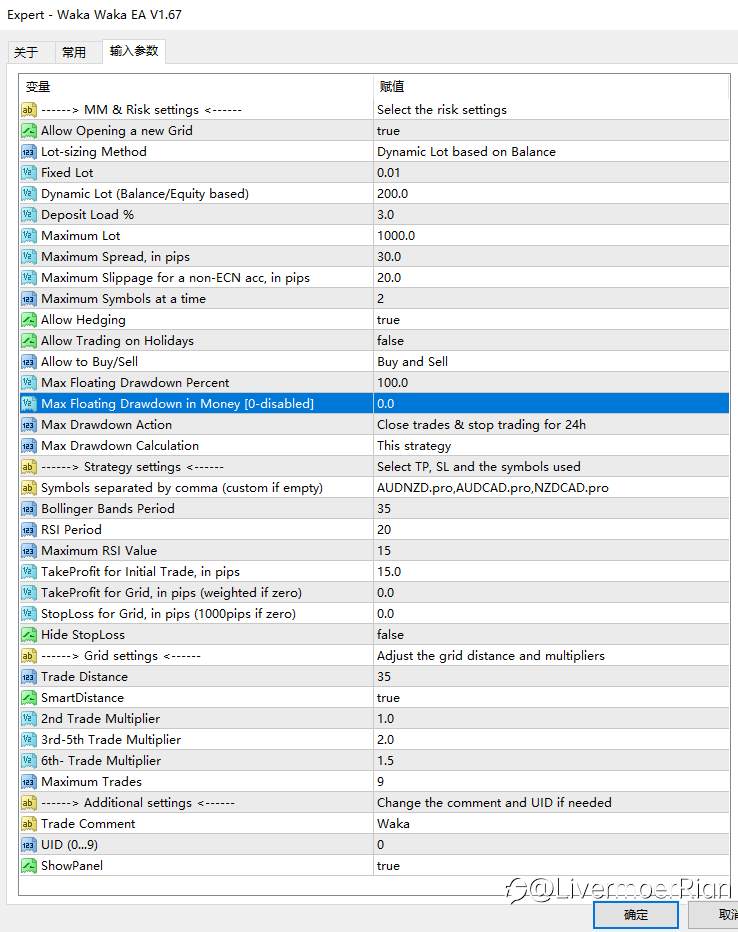The image size is (738, 932).
Task: Click the icon beside Maximum Symbols at a time
Action: [29, 299]
